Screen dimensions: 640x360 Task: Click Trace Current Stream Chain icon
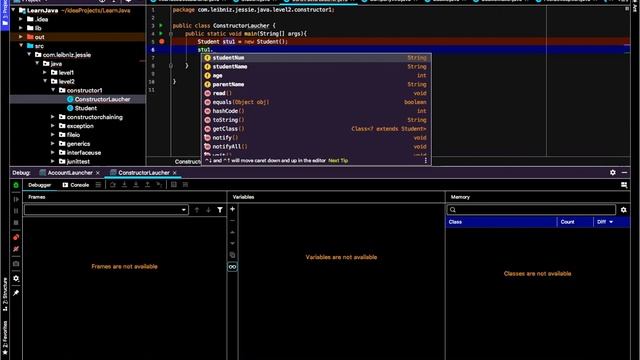coord(185,185)
